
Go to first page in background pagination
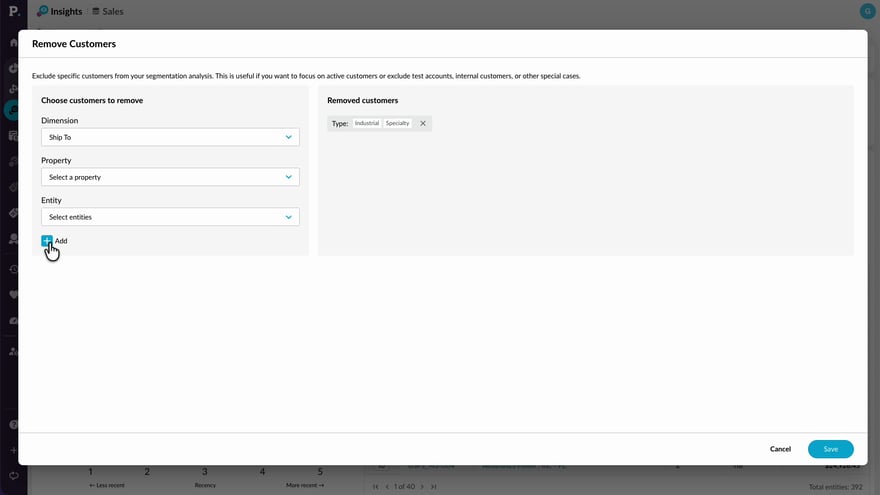(x=375, y=487)
